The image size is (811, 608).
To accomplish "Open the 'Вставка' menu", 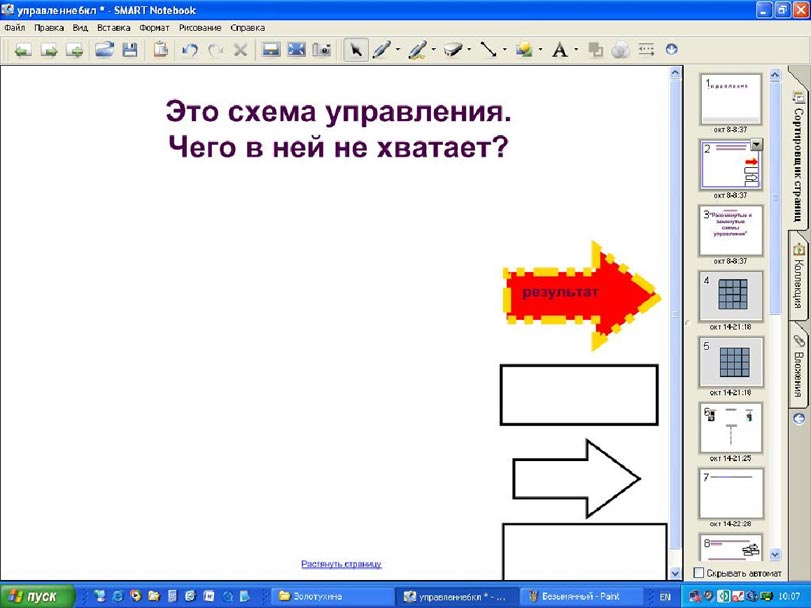I will (113, 28).
